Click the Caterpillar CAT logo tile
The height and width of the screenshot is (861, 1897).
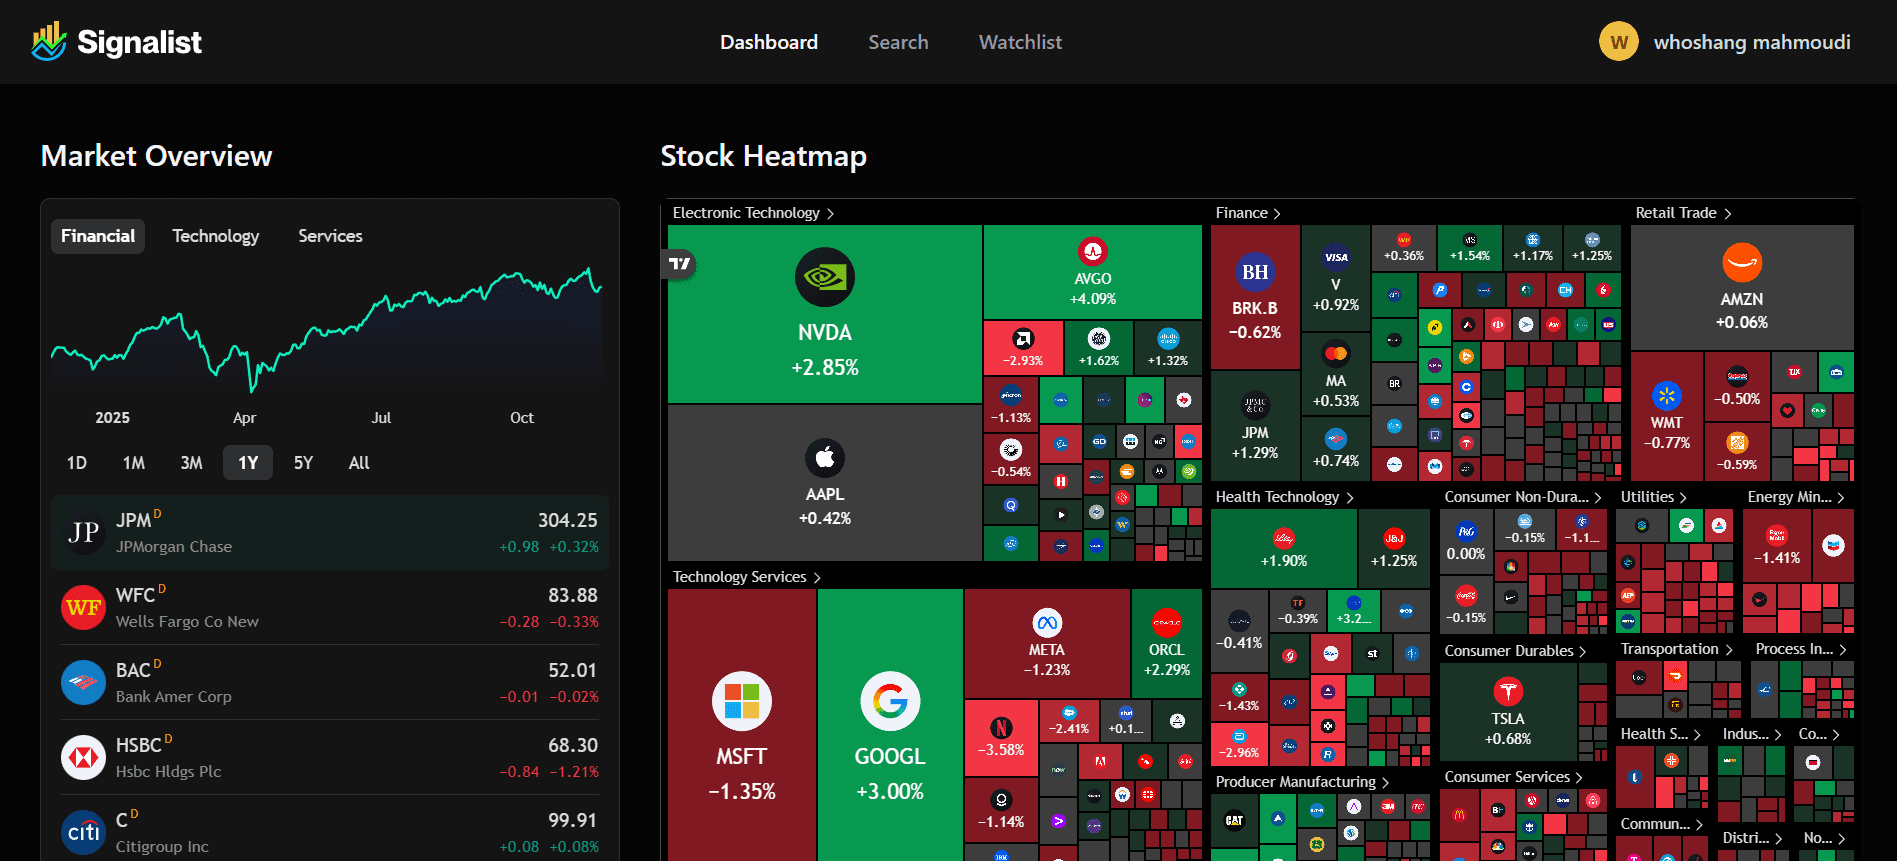[1234, 820]
